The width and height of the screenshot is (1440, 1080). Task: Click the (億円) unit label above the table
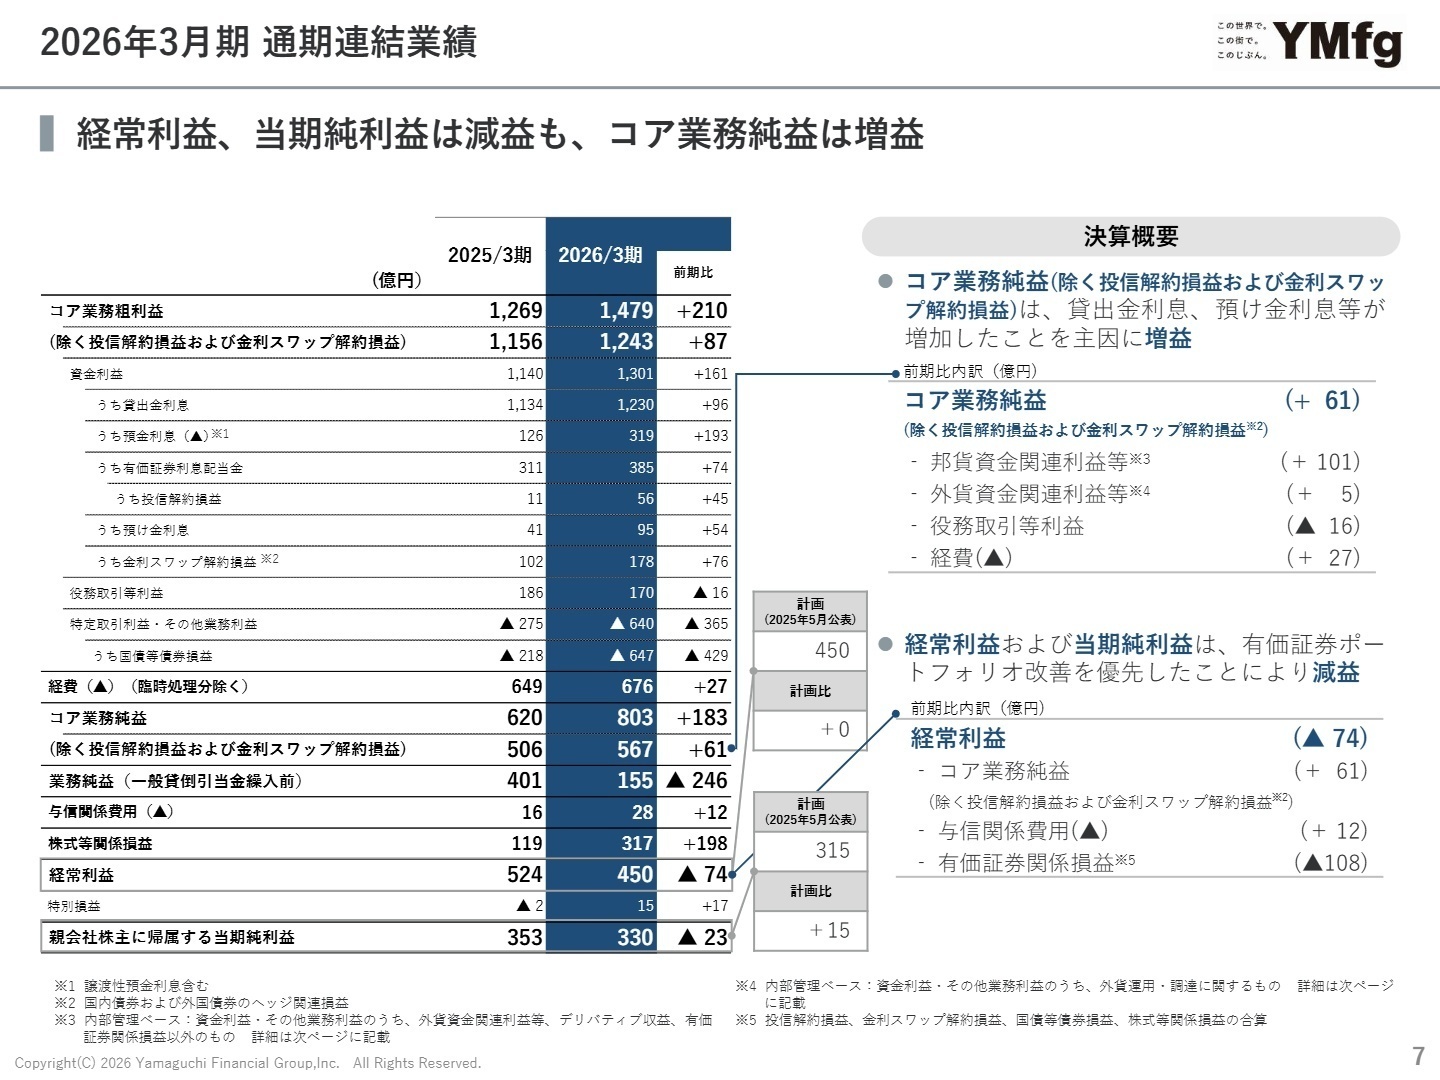pos(397,280)
